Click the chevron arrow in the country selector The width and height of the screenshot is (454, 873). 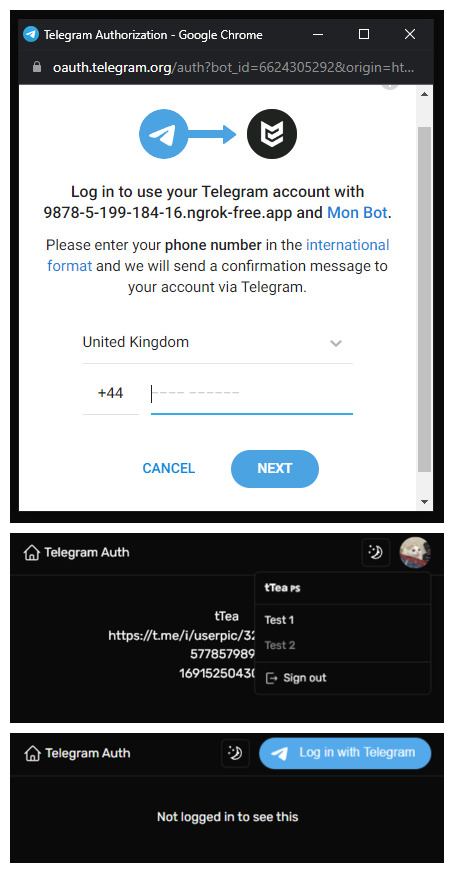tap(336, 343)
